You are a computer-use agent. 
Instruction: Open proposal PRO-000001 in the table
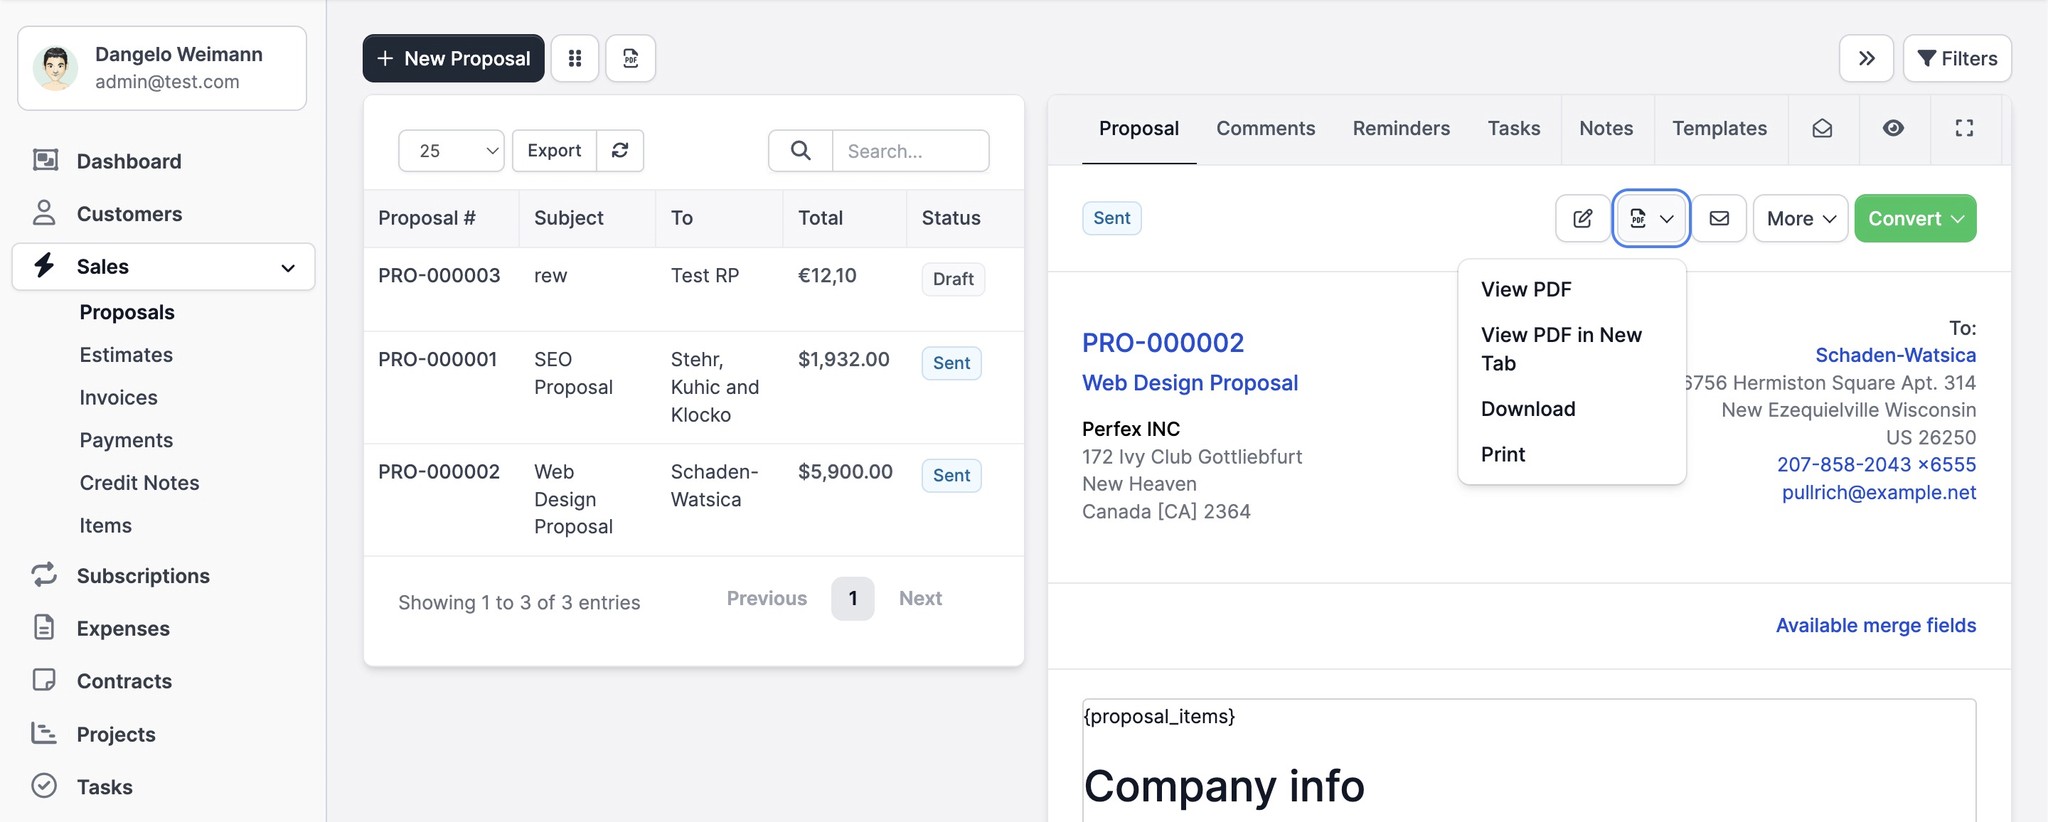[x=437, y=360]
